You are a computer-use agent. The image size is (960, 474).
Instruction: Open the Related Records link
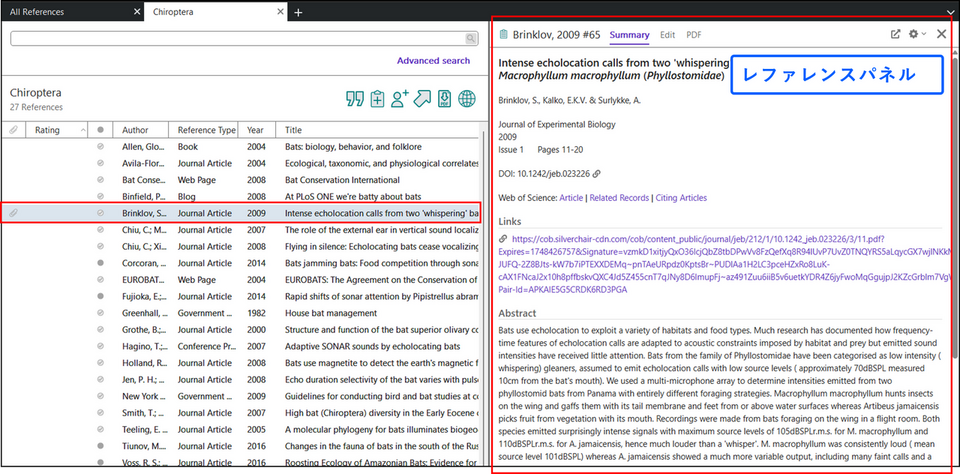pos(619,198)
